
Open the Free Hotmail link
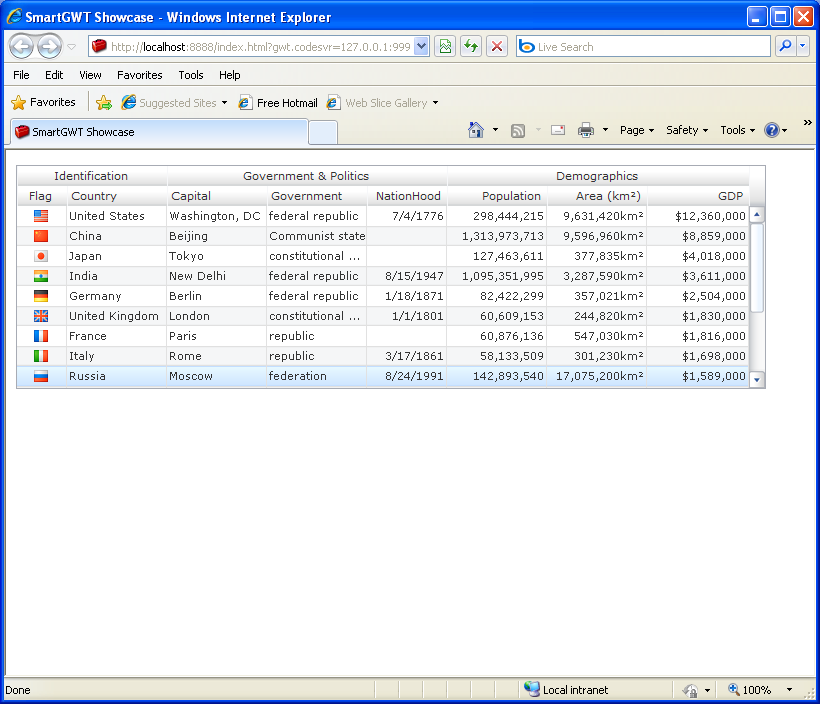(278, 103)
